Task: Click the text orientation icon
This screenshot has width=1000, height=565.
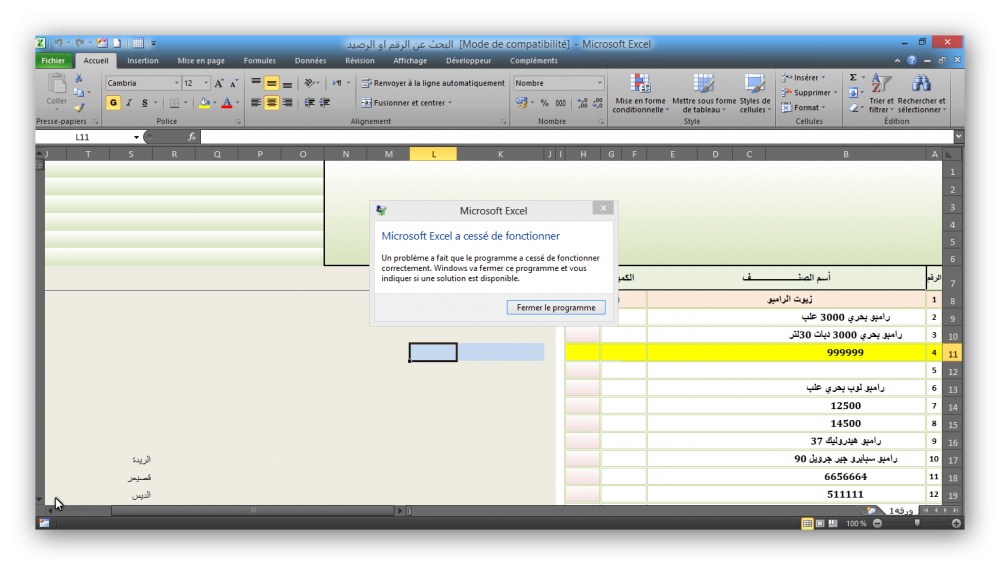Action: (x=309, y=83)
